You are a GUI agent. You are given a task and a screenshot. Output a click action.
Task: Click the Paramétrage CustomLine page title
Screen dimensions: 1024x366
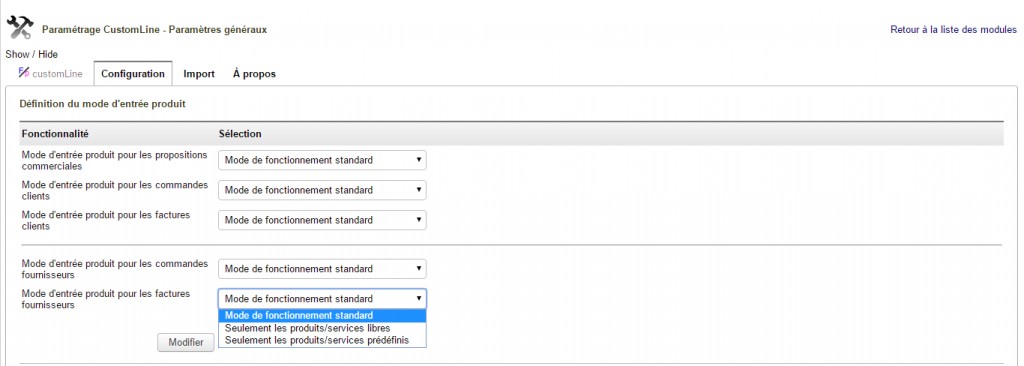[154, 29]
